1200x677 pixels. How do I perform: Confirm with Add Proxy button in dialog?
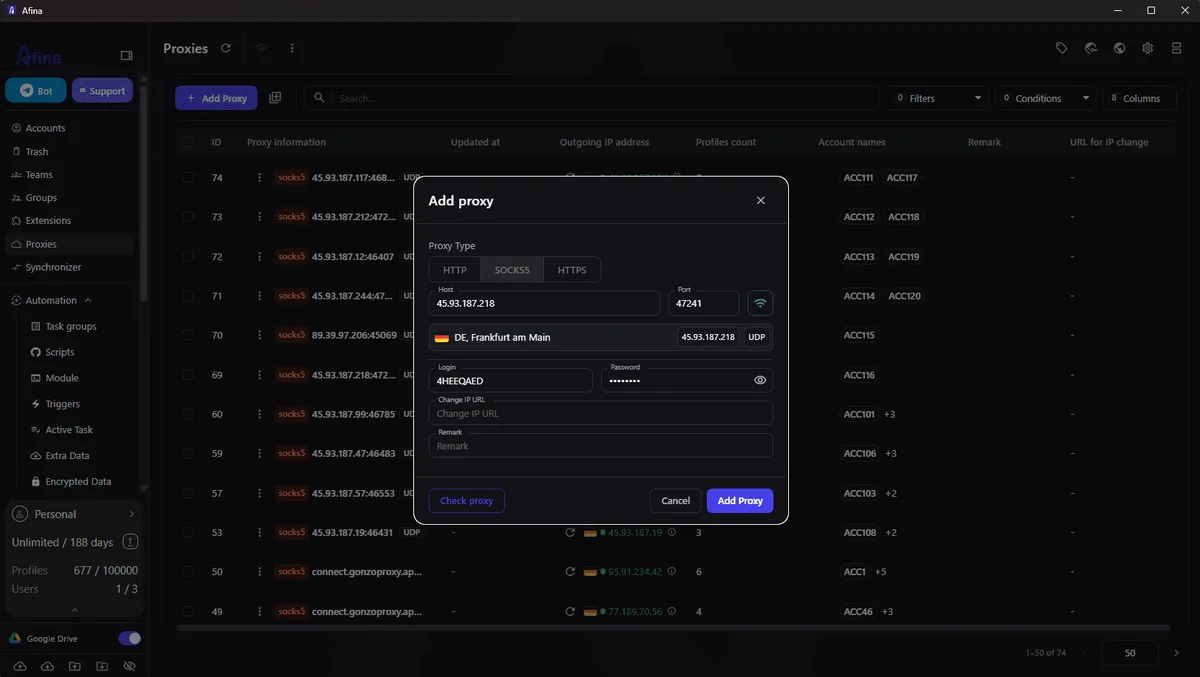coord(740,500)
